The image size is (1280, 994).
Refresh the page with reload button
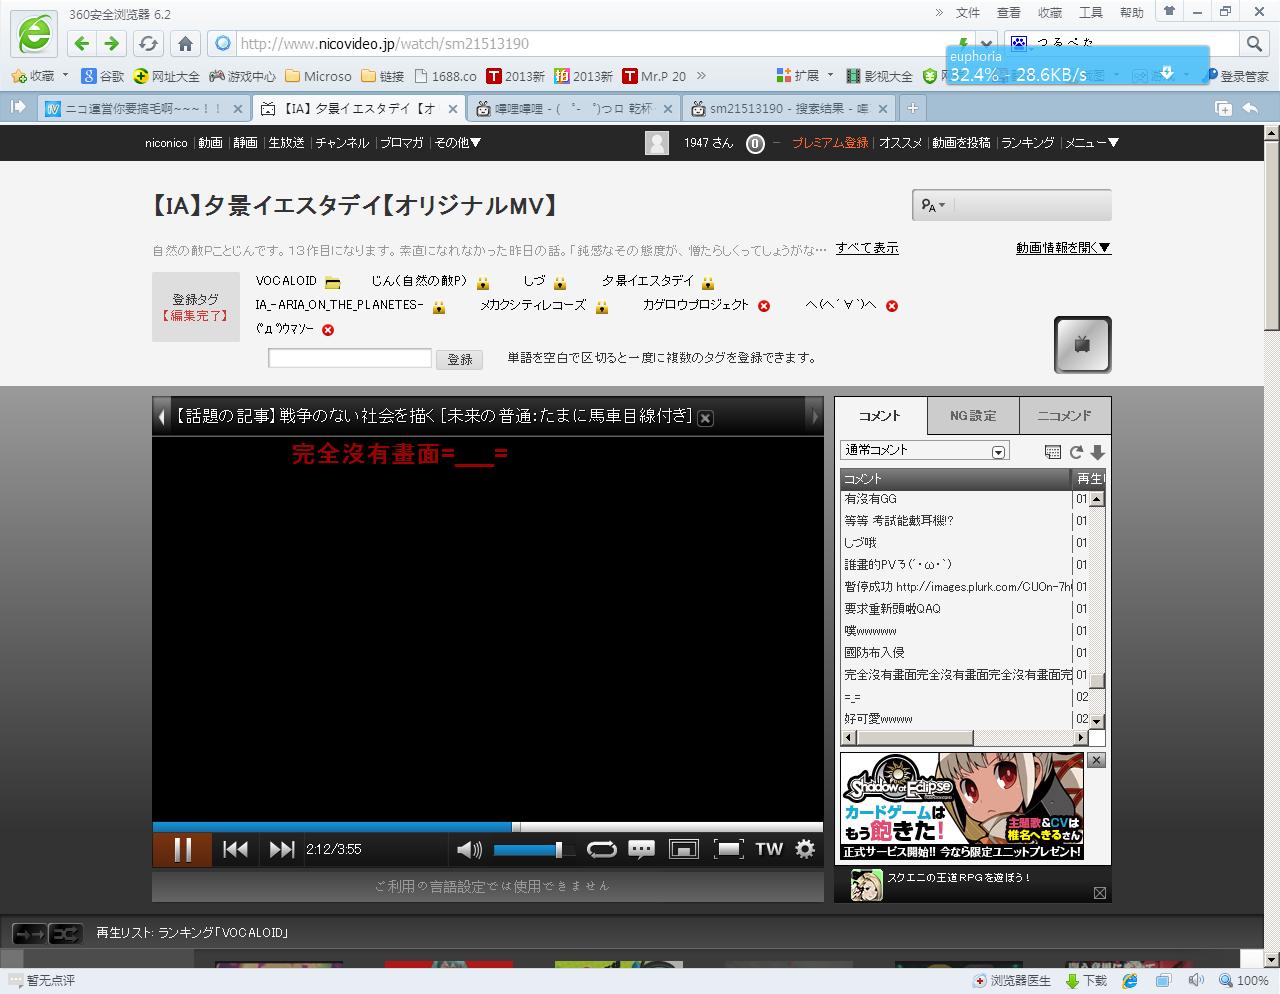click(x=148, y=44)
